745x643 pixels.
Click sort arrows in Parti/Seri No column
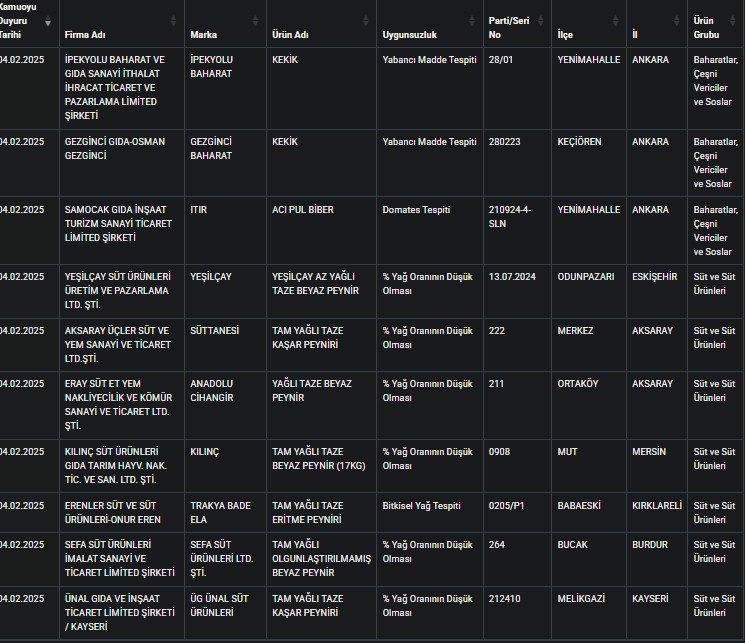(x=542, y=21)
